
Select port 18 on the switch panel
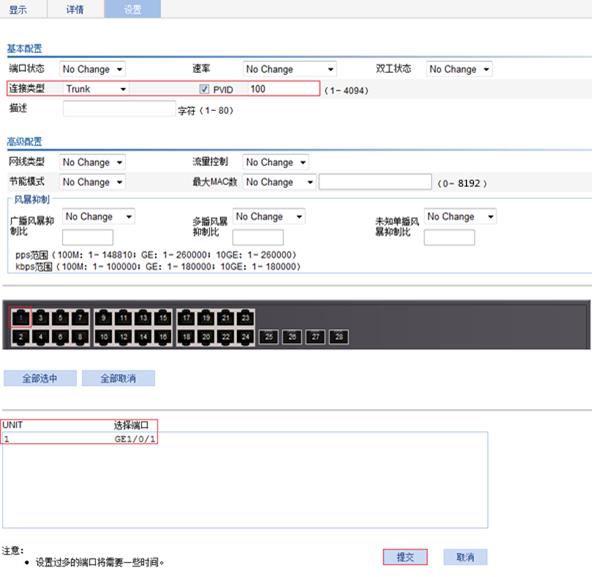pos(186,337)
